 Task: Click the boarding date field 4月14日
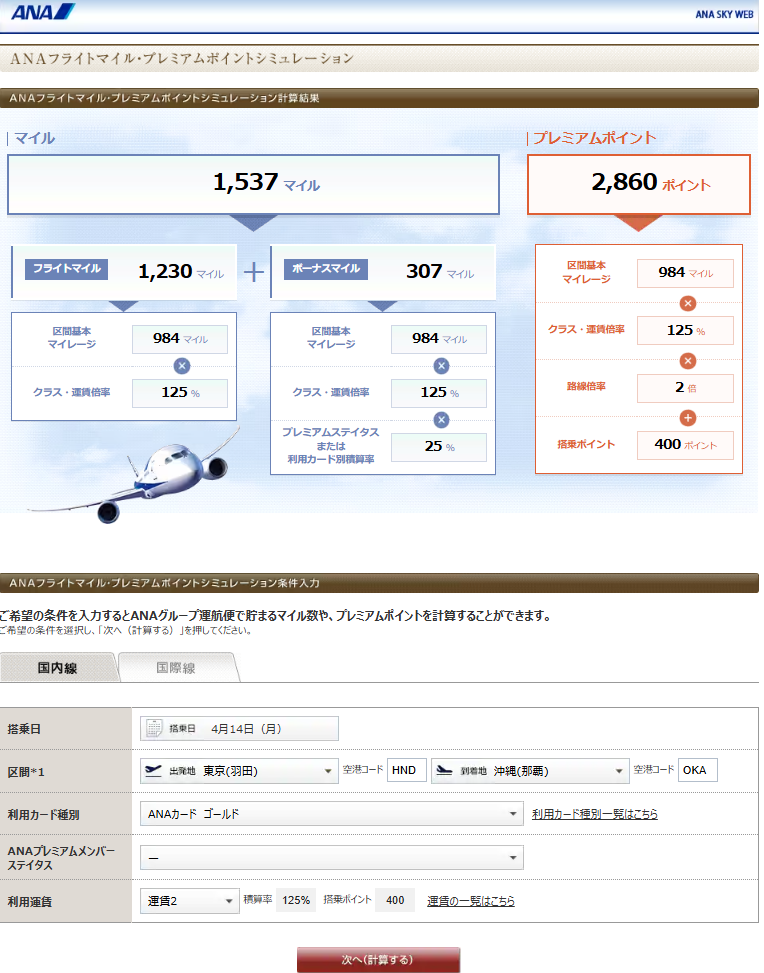[x=239, y=729]
